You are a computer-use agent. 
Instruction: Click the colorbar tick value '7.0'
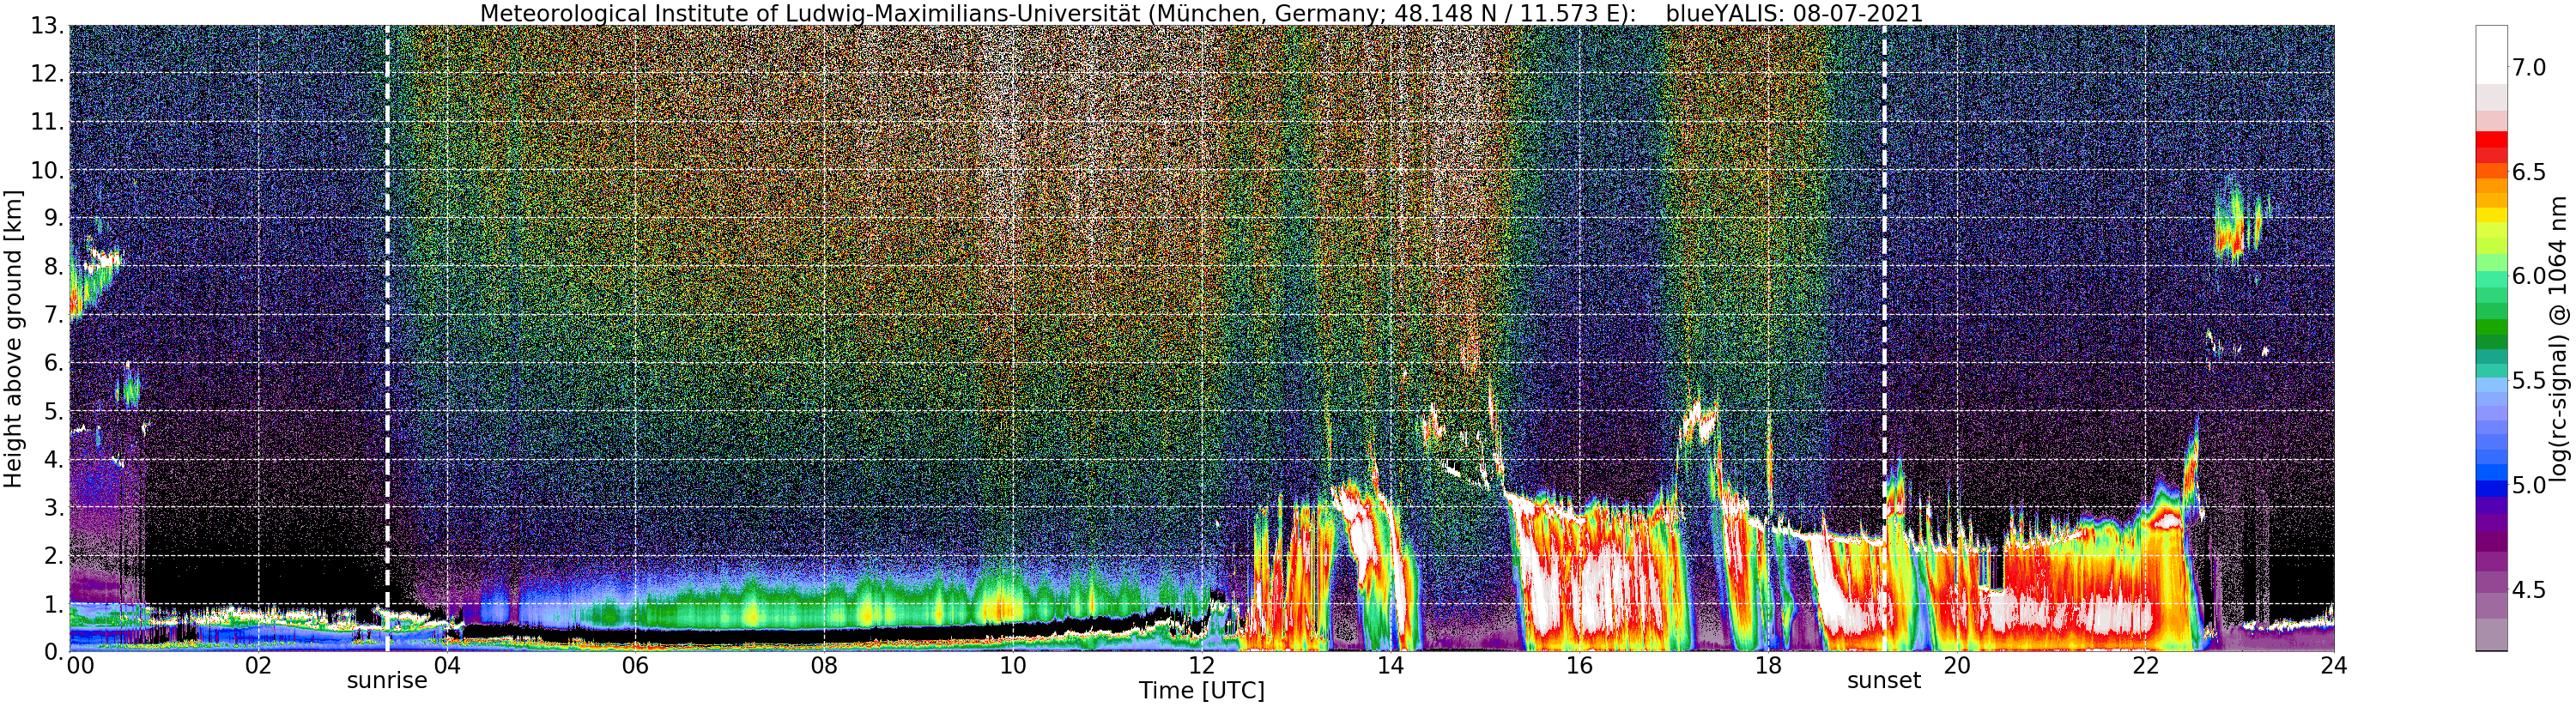[2529, 67]
